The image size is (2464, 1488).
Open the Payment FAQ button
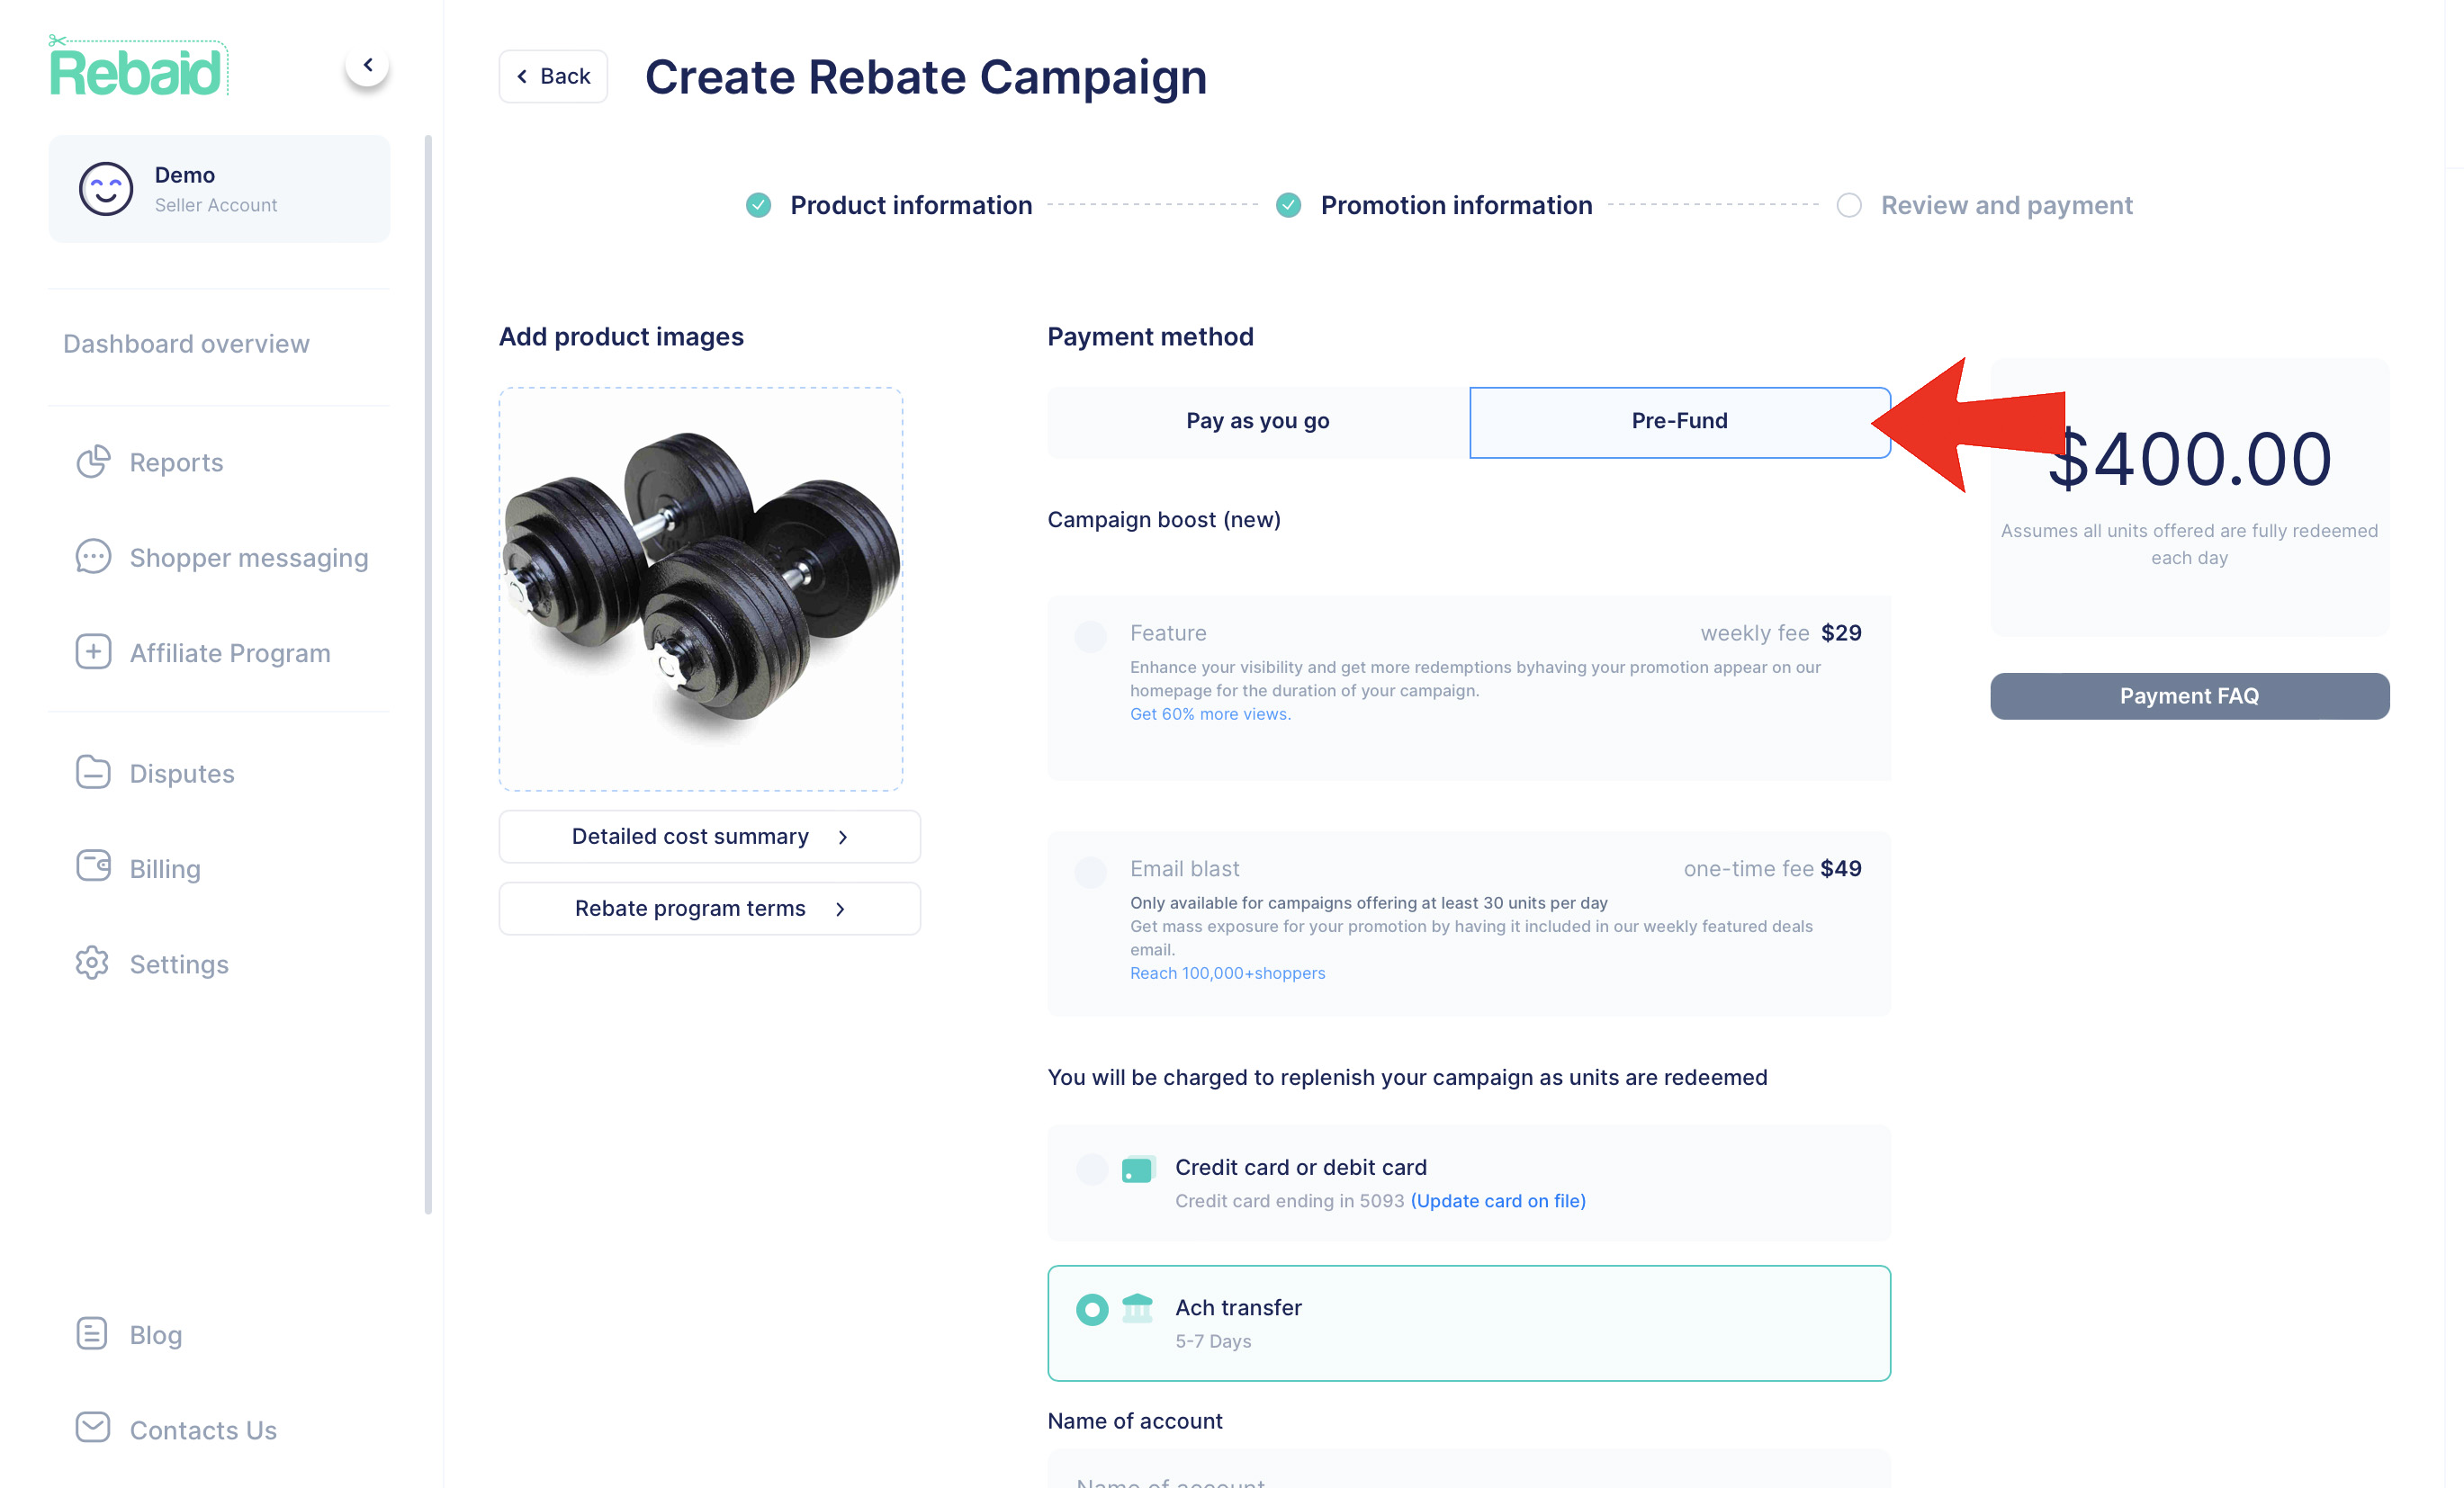point(2188,696)
